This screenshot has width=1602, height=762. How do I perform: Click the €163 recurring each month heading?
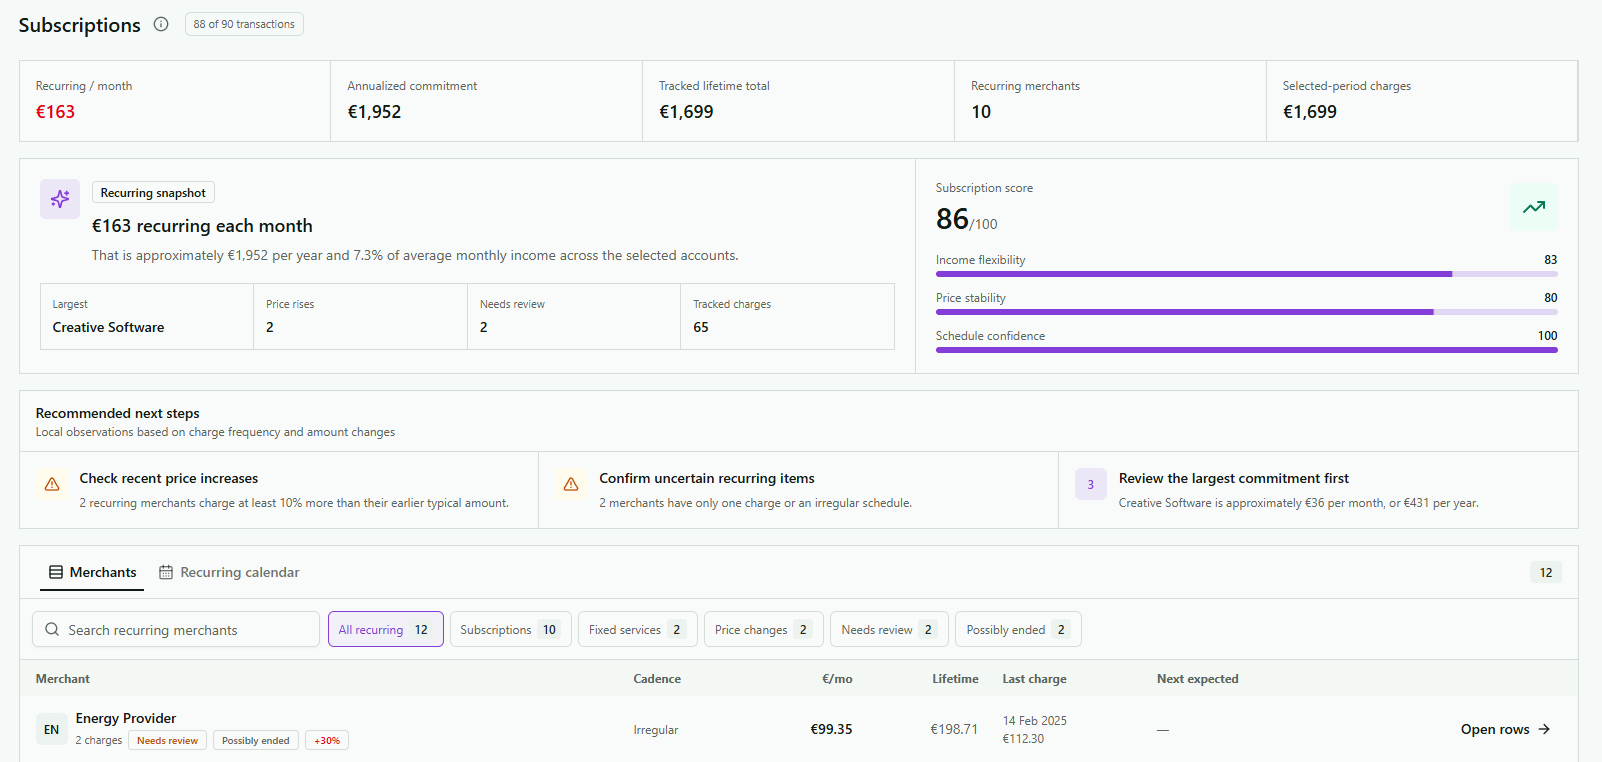click(202, 226)
